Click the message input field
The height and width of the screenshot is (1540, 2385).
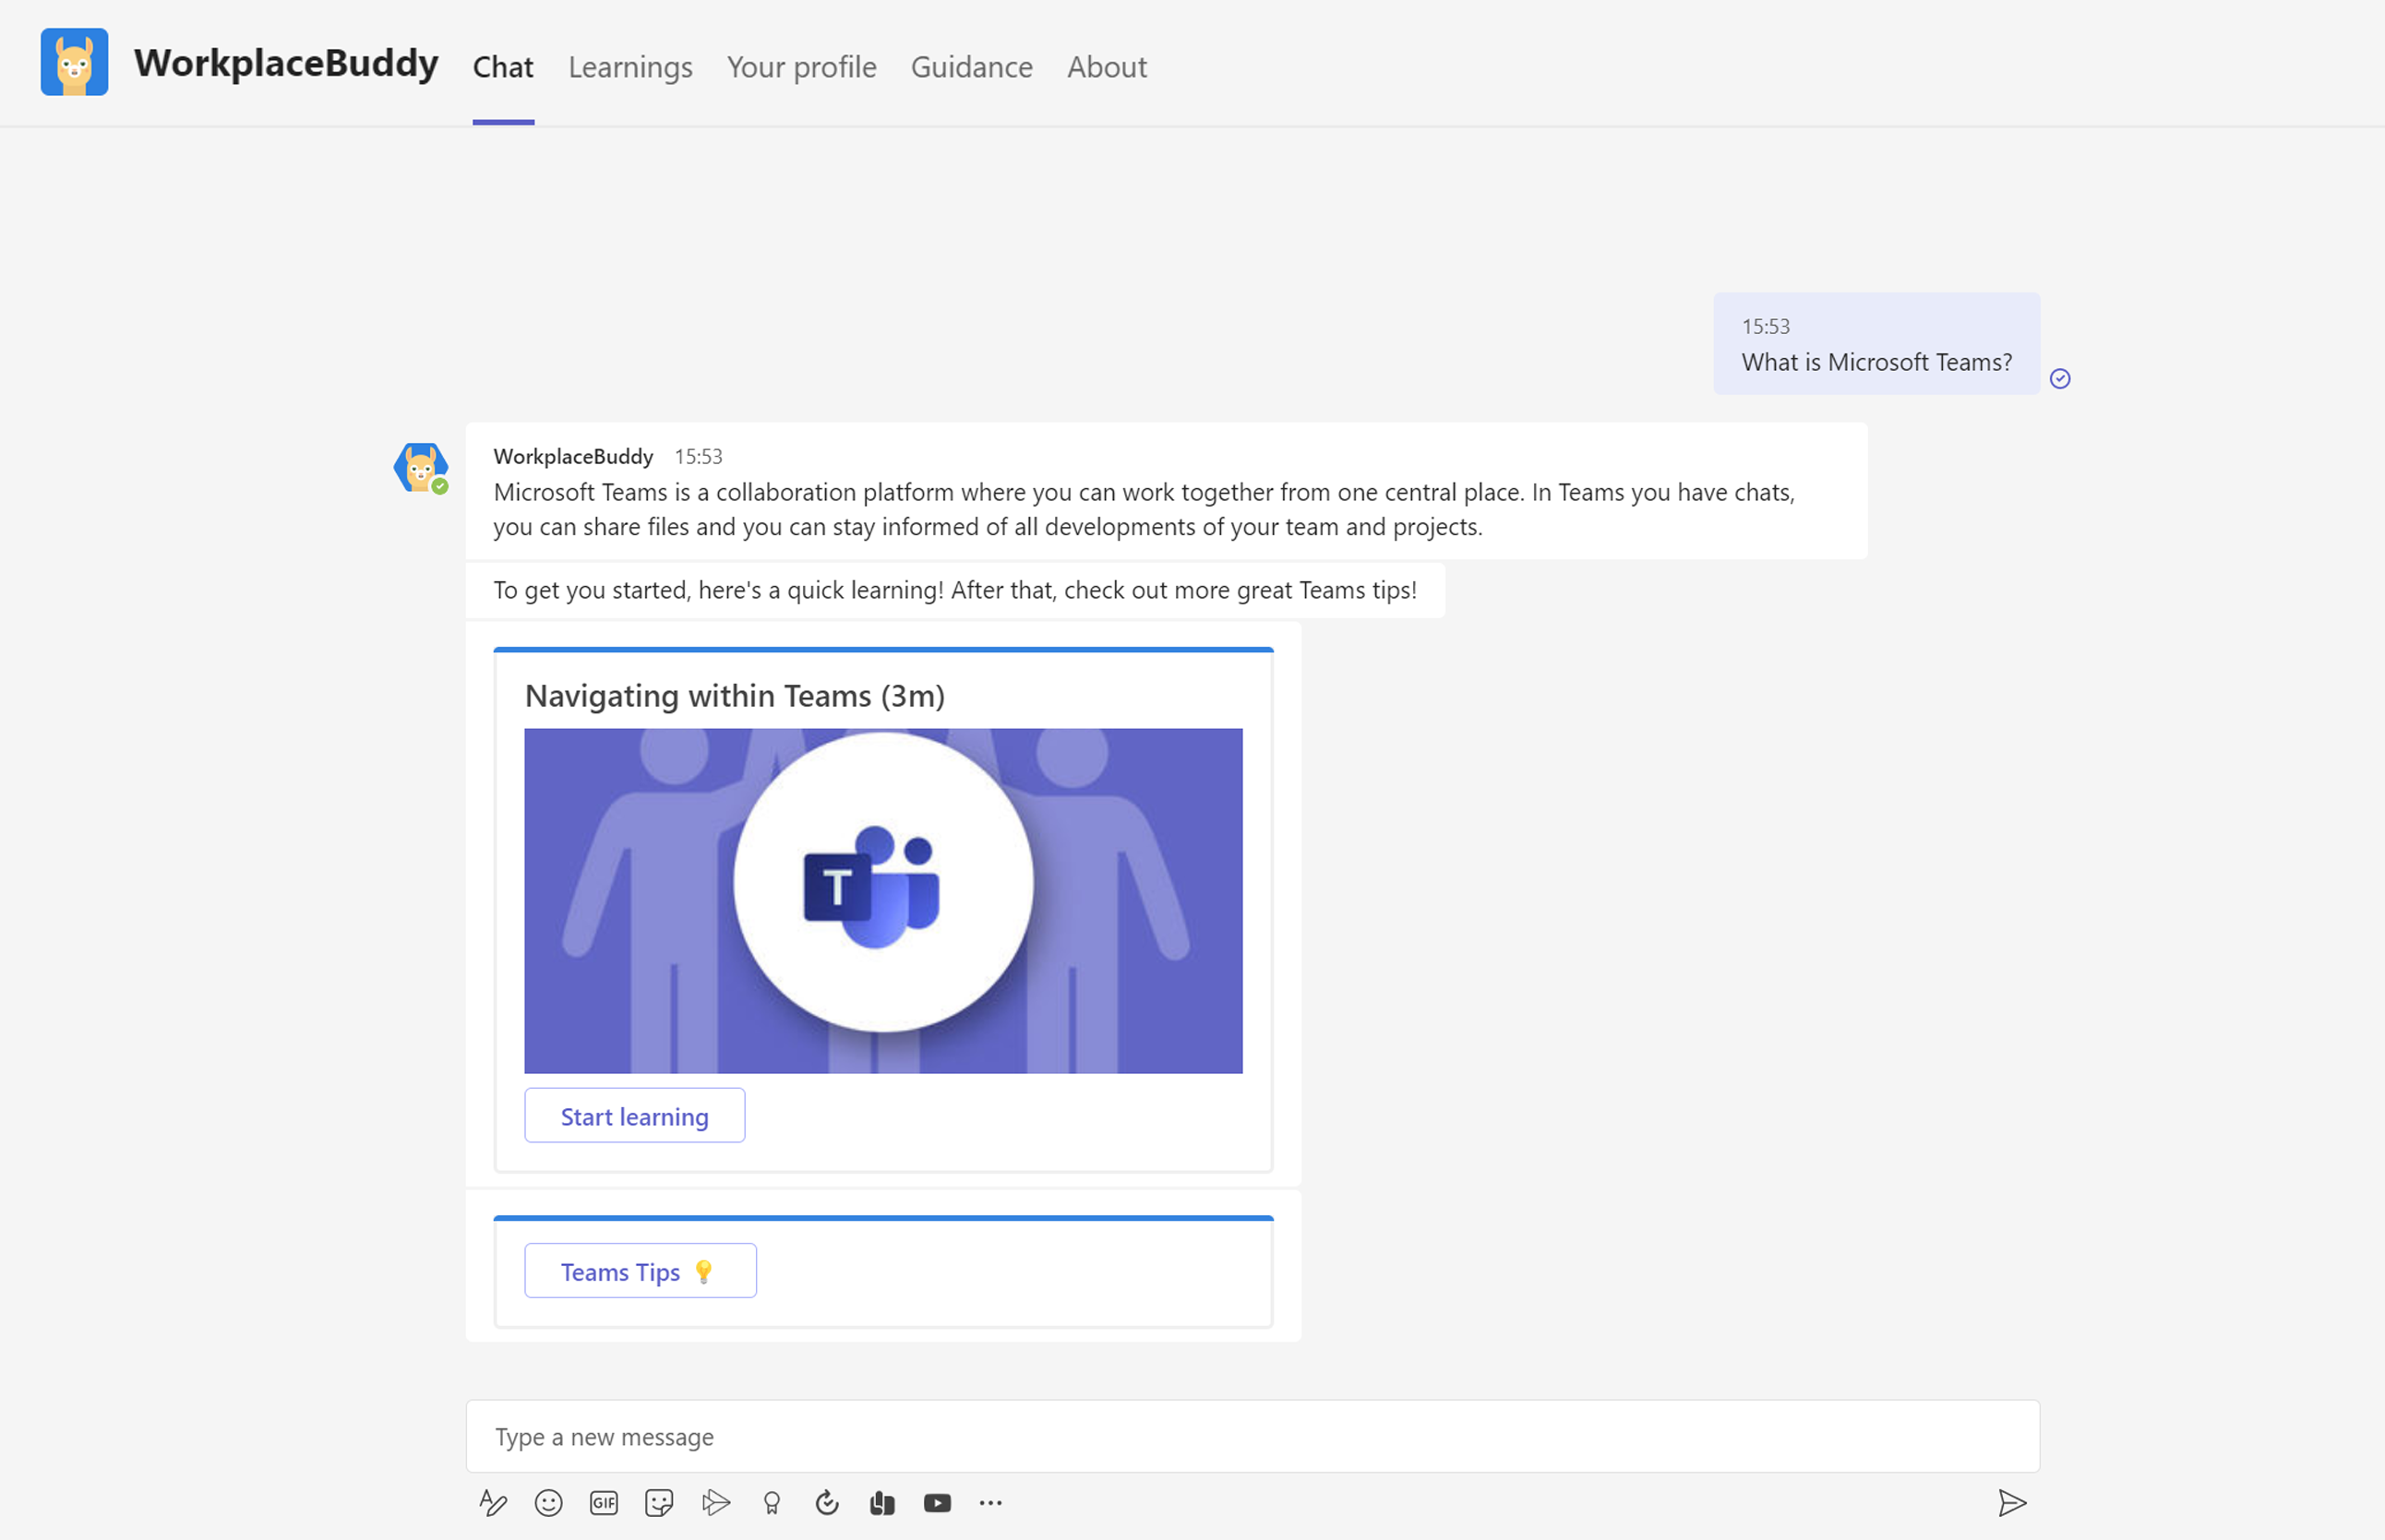pyautogui.click(x=1200, y=1436)
